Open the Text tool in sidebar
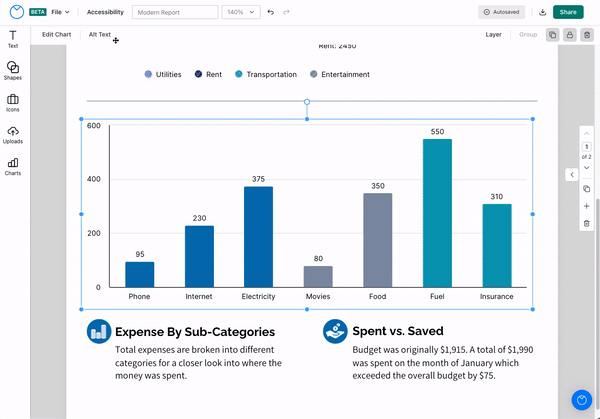This screenshot has height=419, width=600. (13, 39)
